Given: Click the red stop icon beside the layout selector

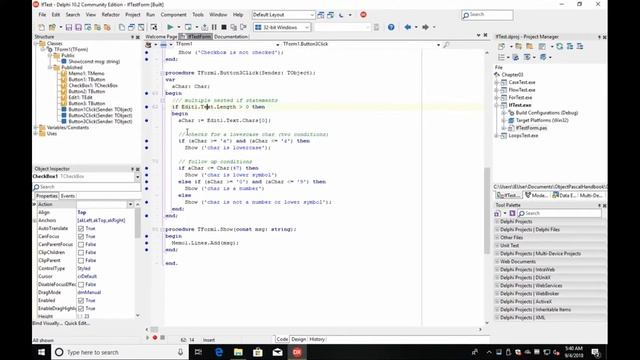Looking at the screenshot, I should point(363,15).
